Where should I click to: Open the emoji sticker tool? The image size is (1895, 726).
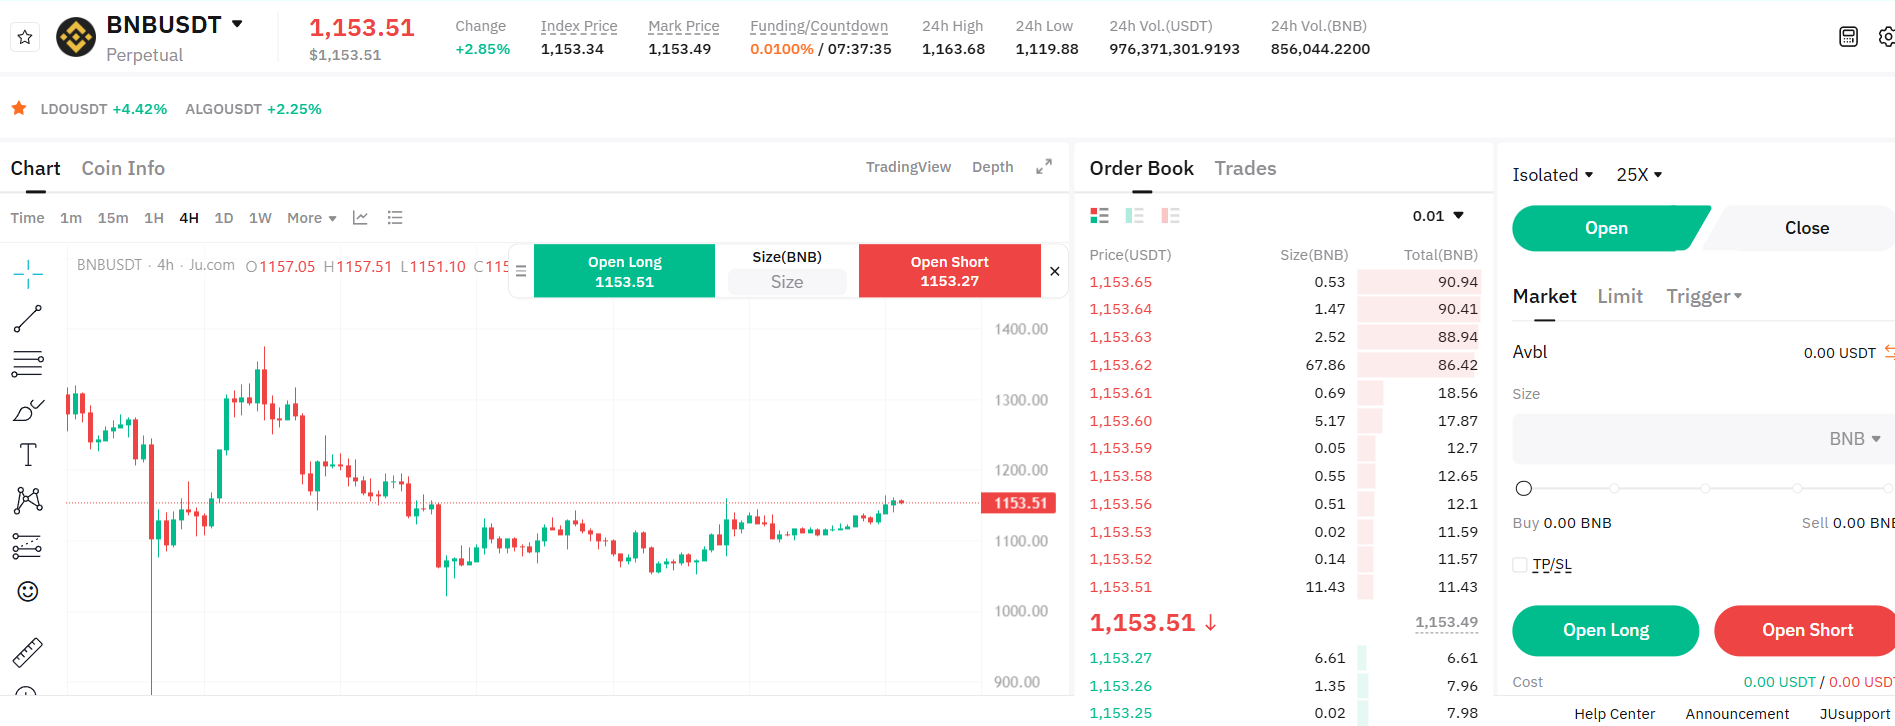(28, 592)
